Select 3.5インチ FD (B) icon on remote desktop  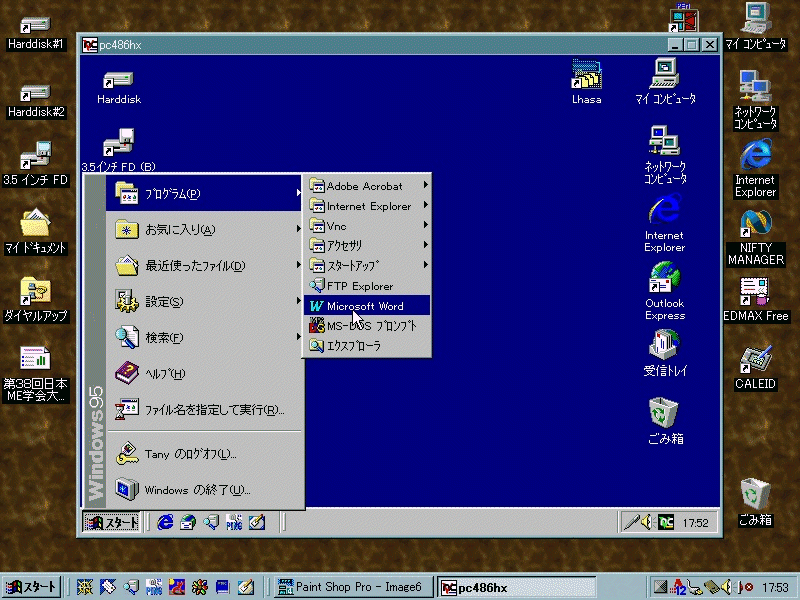click(x=119, y=149)
